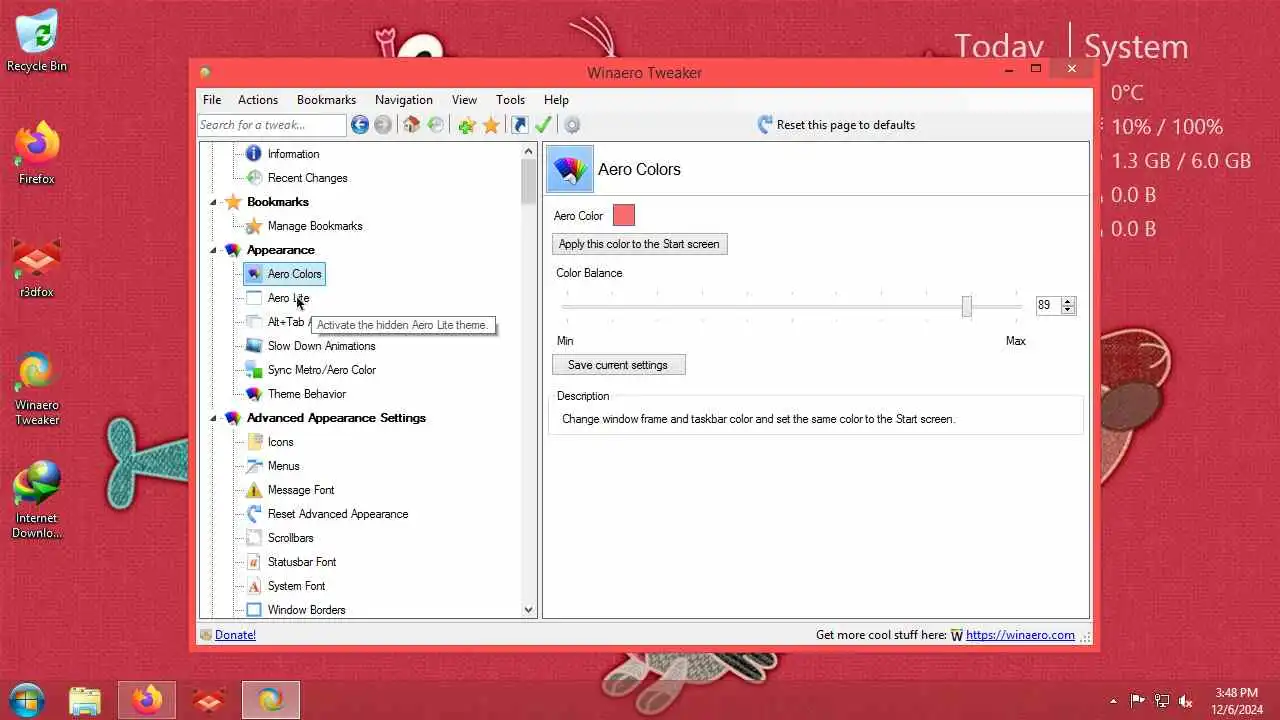The width and height of the screenshot is (1280, 720).
Task: Click the Color Balance slider thumb
Action: (966, 307)
